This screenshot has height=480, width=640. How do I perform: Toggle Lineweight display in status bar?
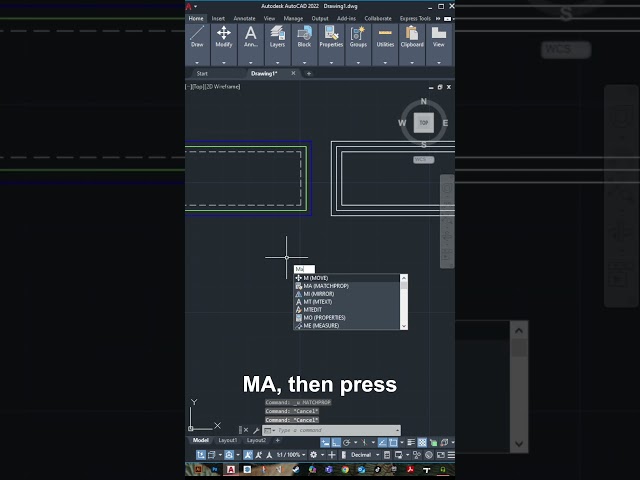411,442
